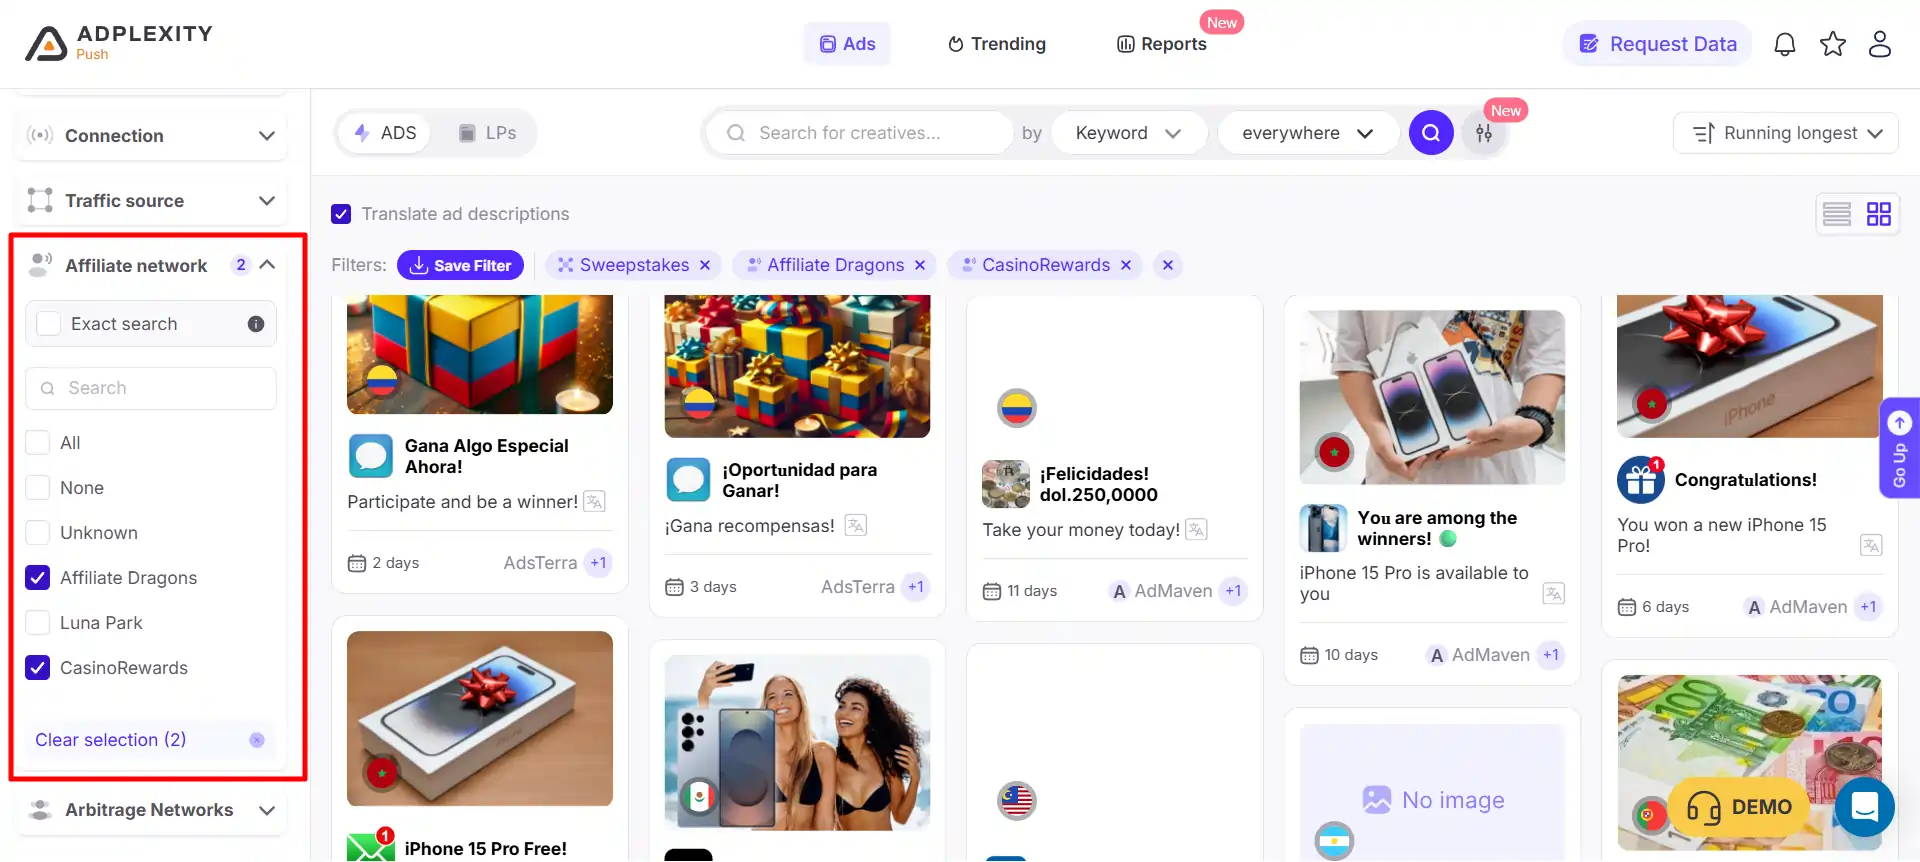Expand the Arbitrage Networks section
Screen dimensions: 1920x862
click(151, 810)
